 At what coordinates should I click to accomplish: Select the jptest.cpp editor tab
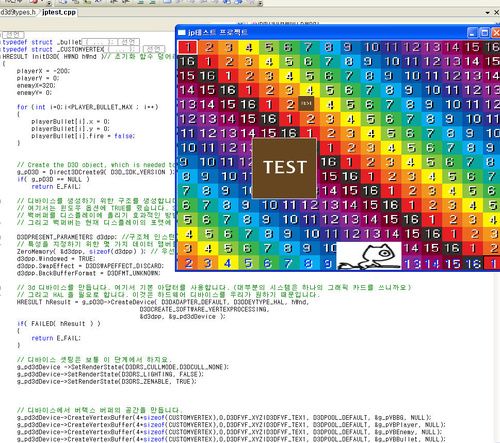(59, 12)
